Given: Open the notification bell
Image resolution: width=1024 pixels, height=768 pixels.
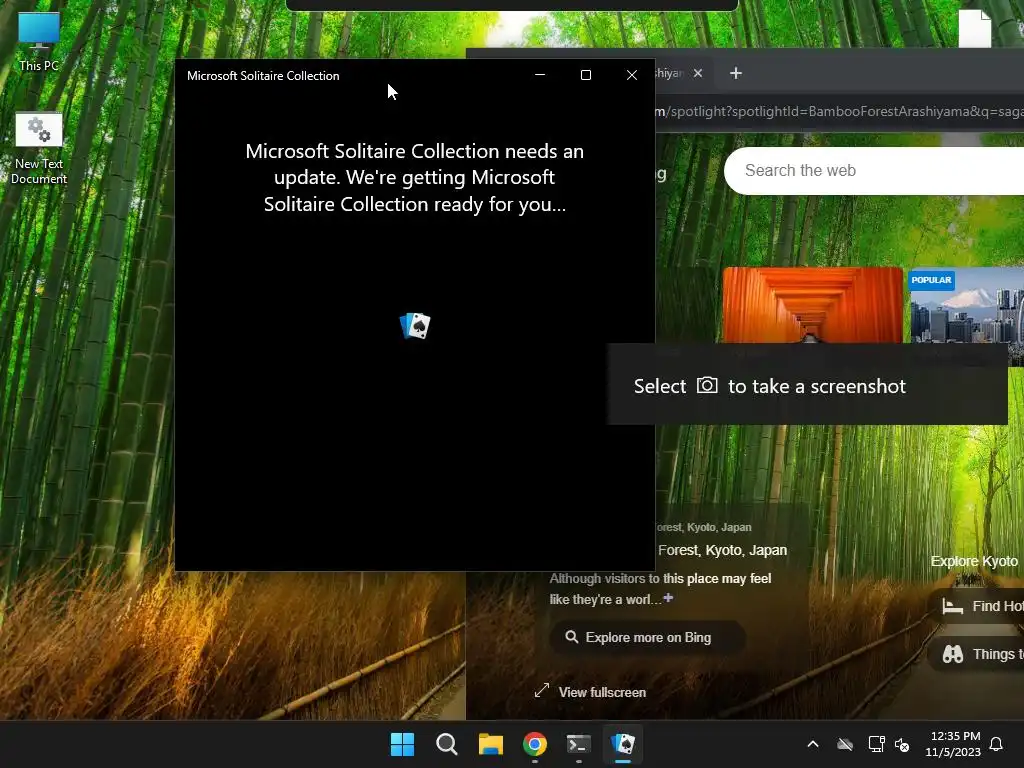Looking at the screenshot, I should (x=996, y=744).
